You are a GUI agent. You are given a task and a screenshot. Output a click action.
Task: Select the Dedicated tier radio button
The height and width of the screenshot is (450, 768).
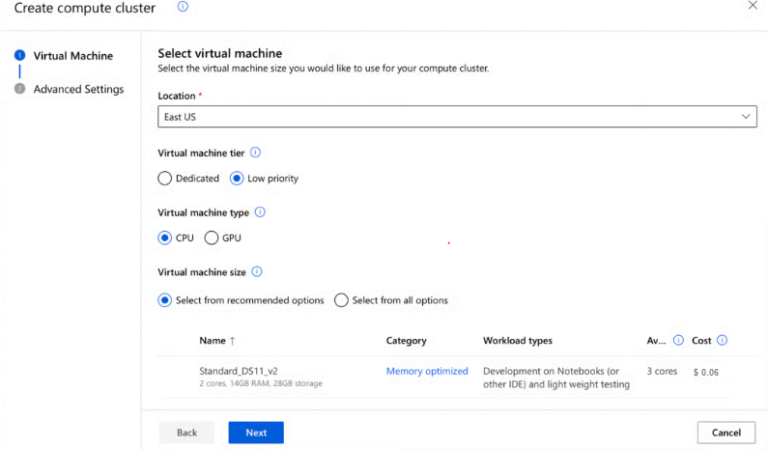tap(165, 179)
